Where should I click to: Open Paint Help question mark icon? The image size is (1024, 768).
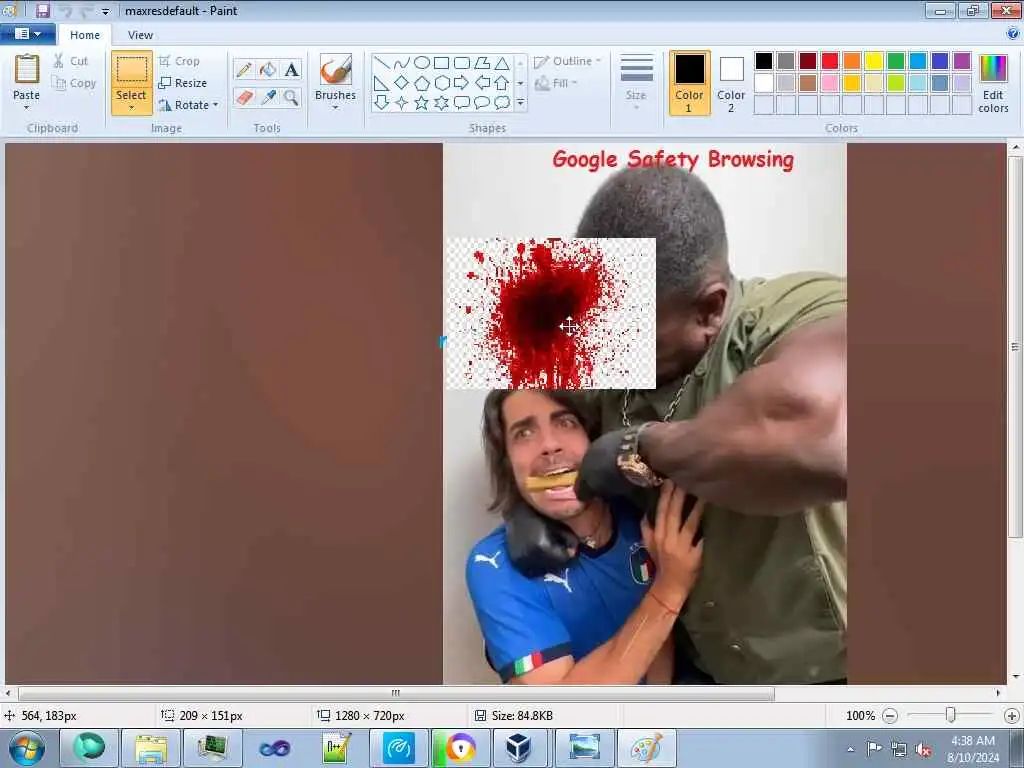1014,34
